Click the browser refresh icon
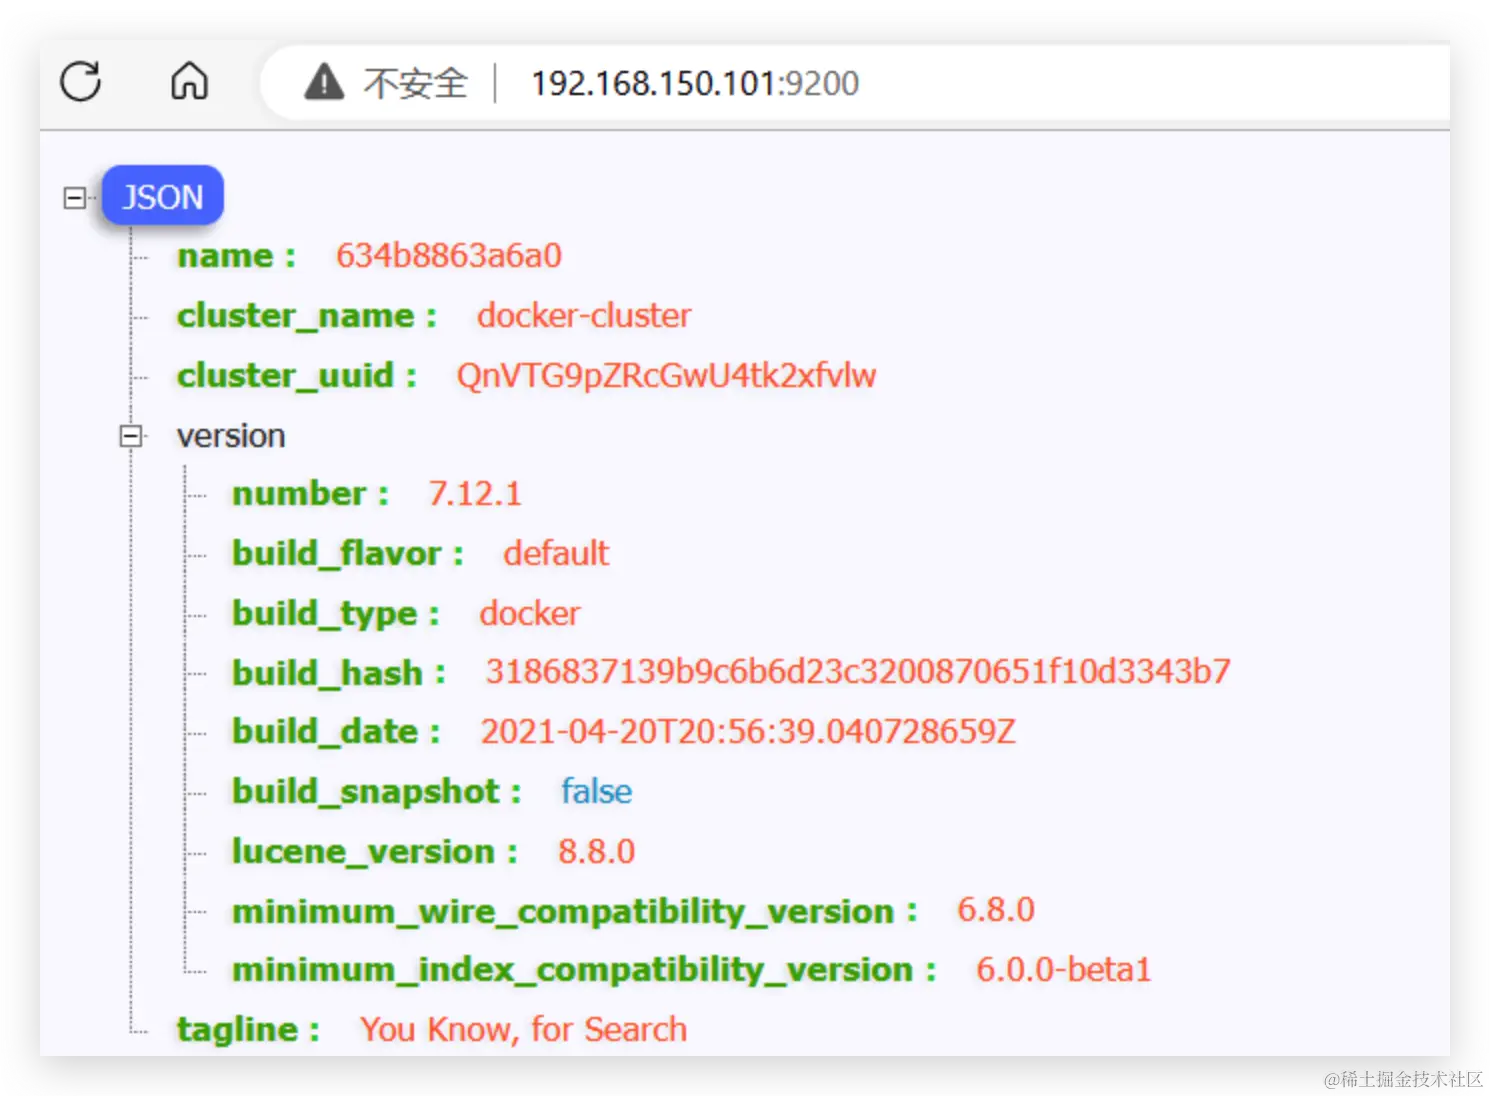The width and height of the screenshot is (1490, 1096). tap(81, 82)
